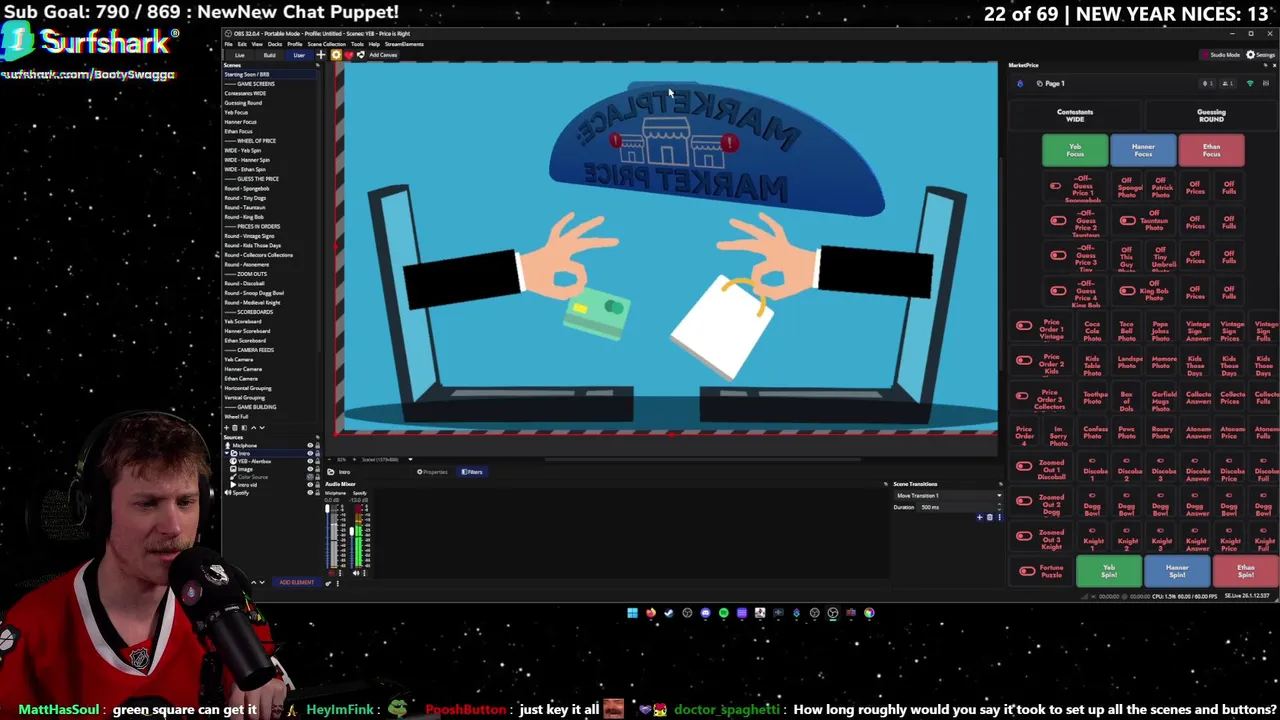Open the preview scaling dropdown arrow
1280x720 pixels.
click(x=410, y=459)
